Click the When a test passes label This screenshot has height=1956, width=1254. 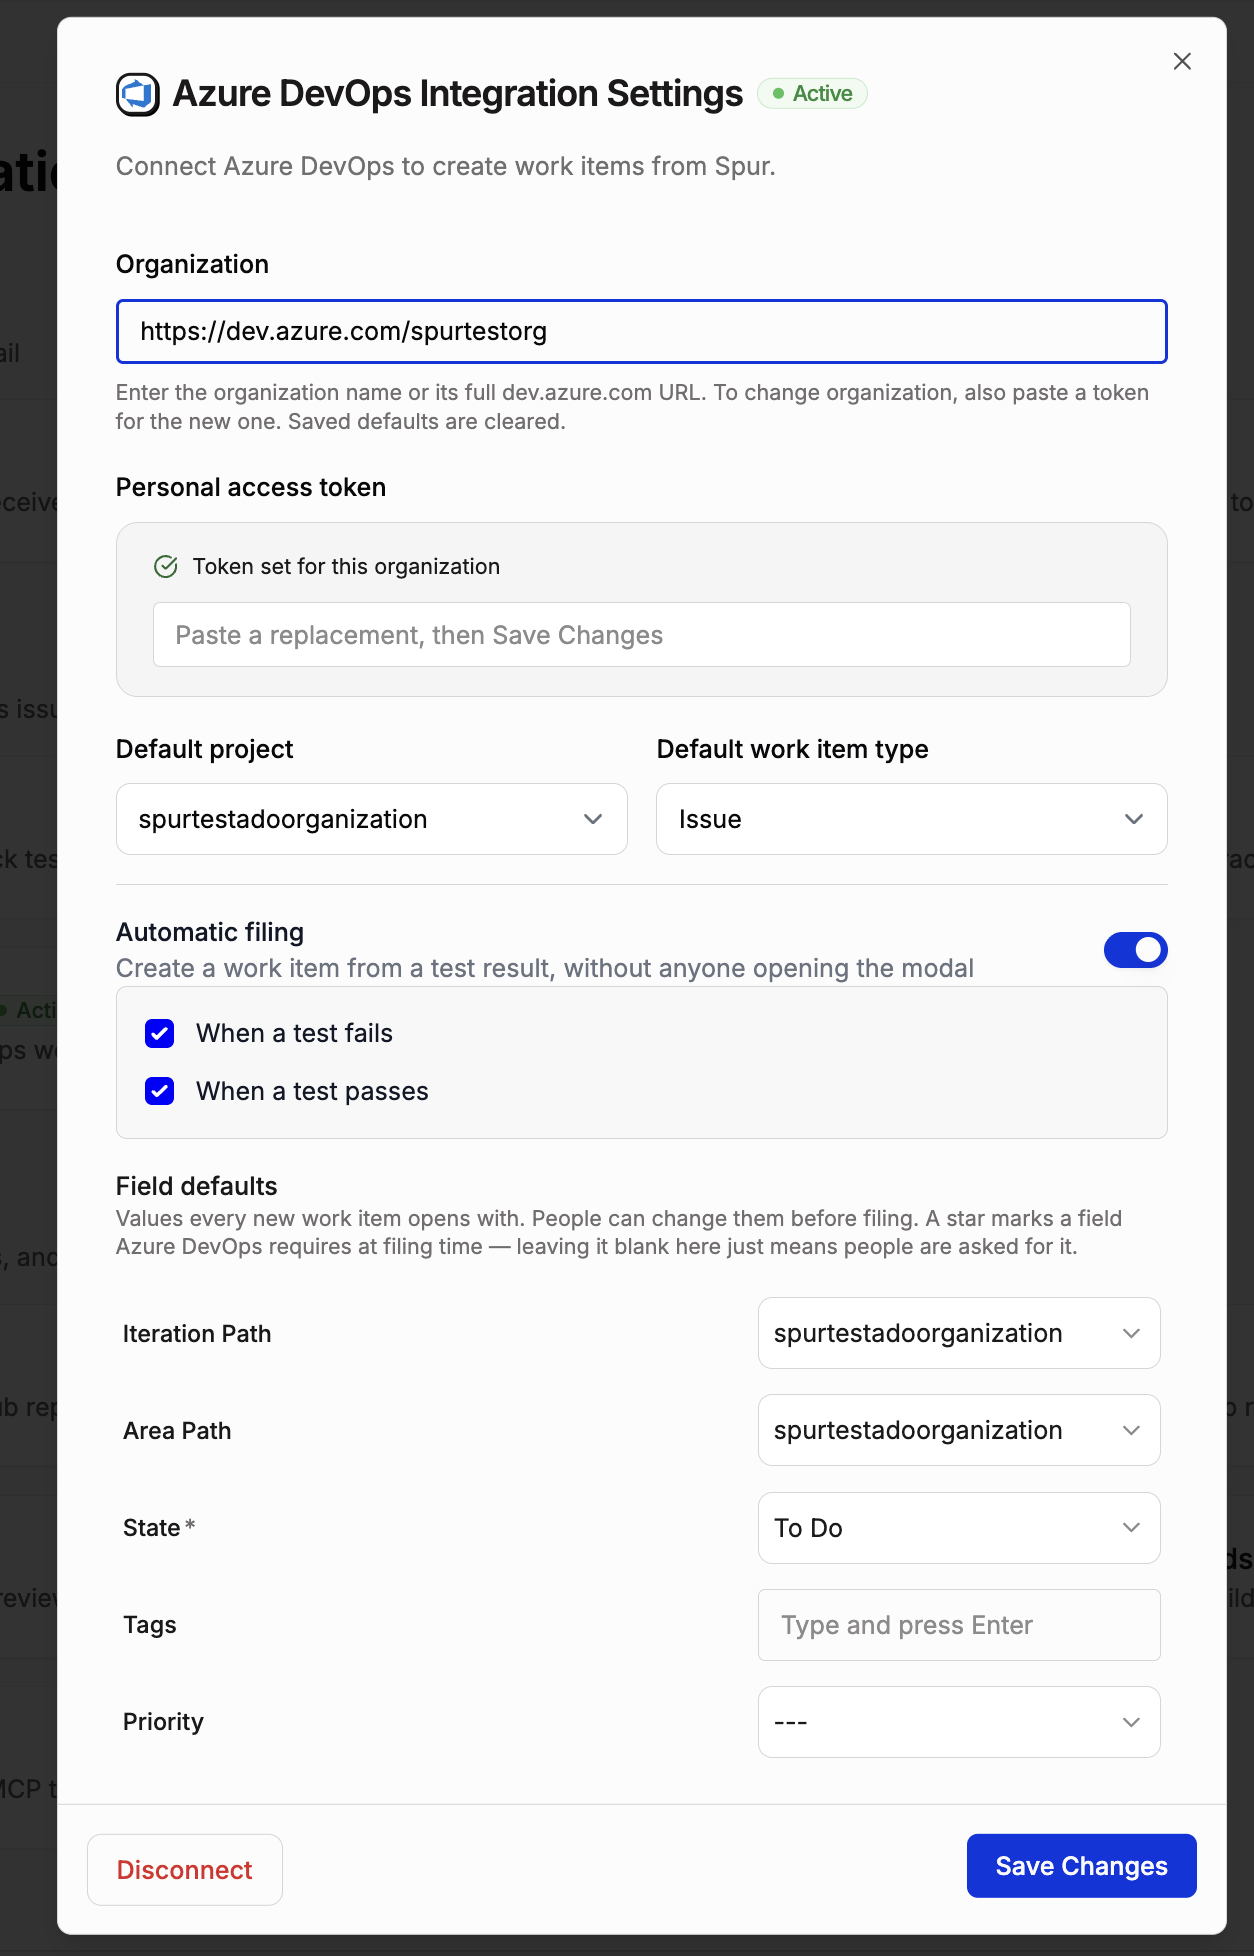coord(312,1091)
